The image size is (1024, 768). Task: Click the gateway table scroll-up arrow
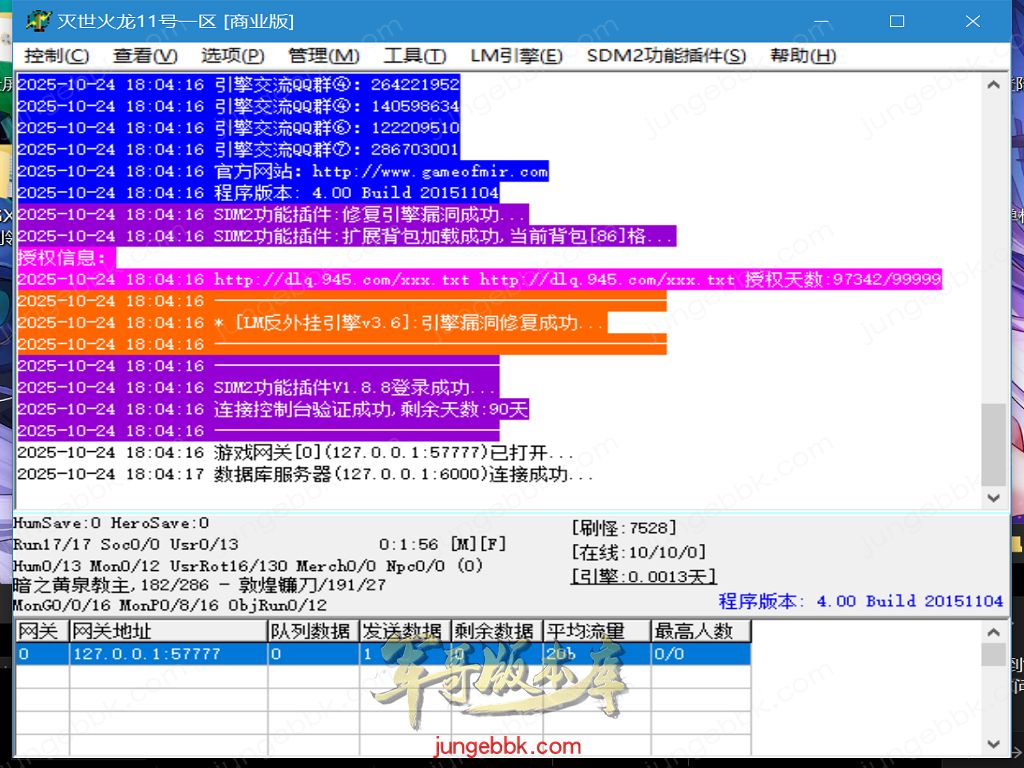(993, 632)
